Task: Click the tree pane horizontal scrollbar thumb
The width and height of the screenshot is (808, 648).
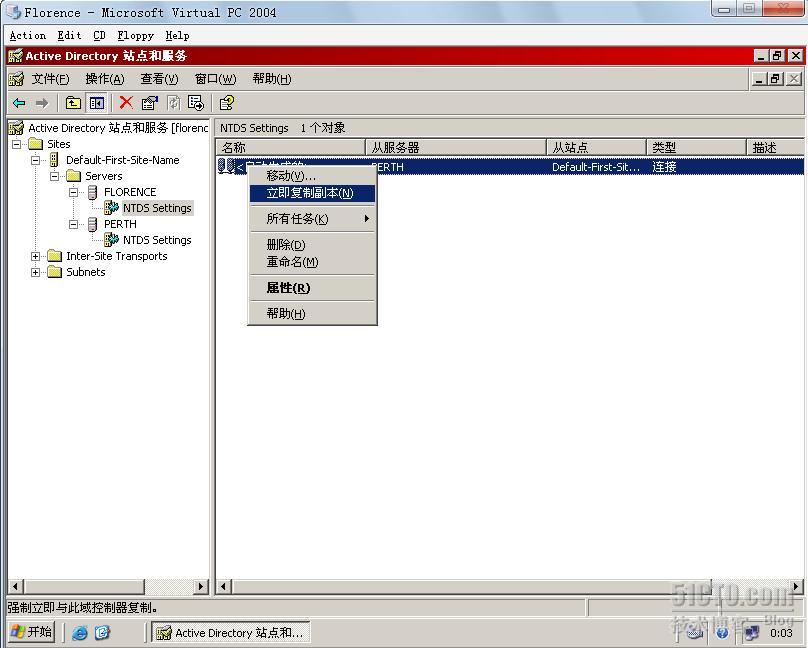Action: pos(85,586)
